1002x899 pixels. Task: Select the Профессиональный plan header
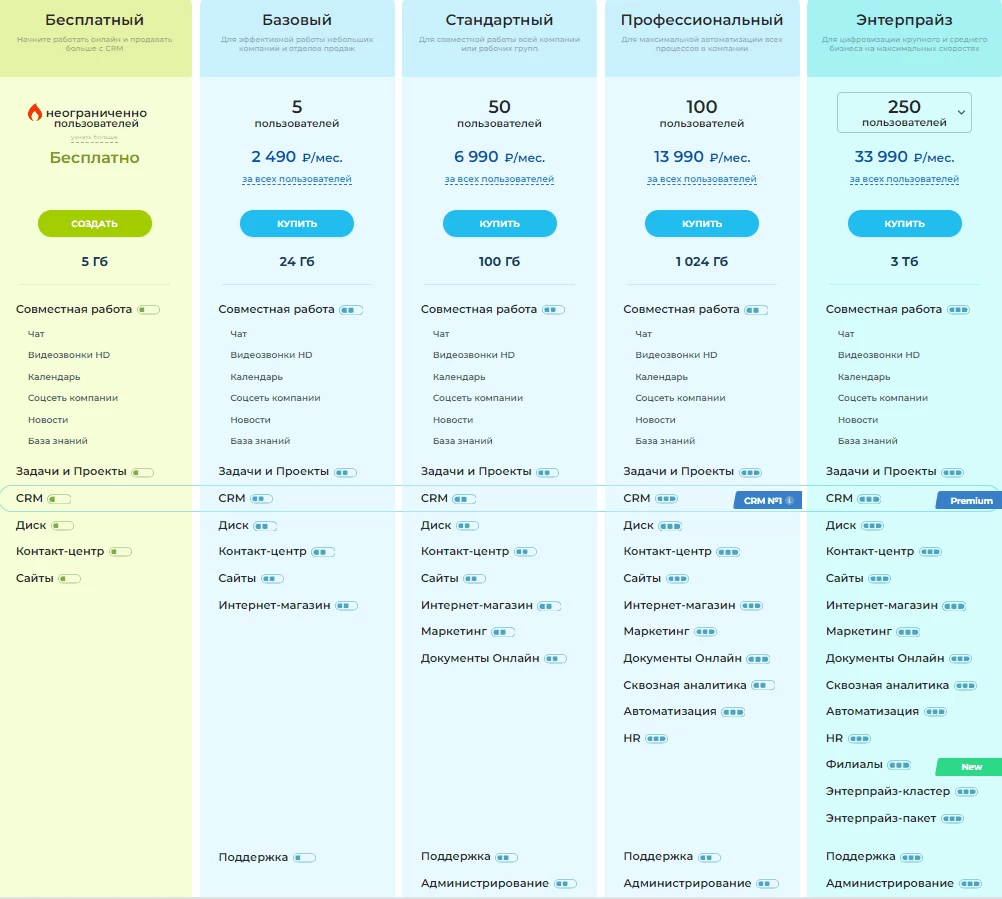702,20
